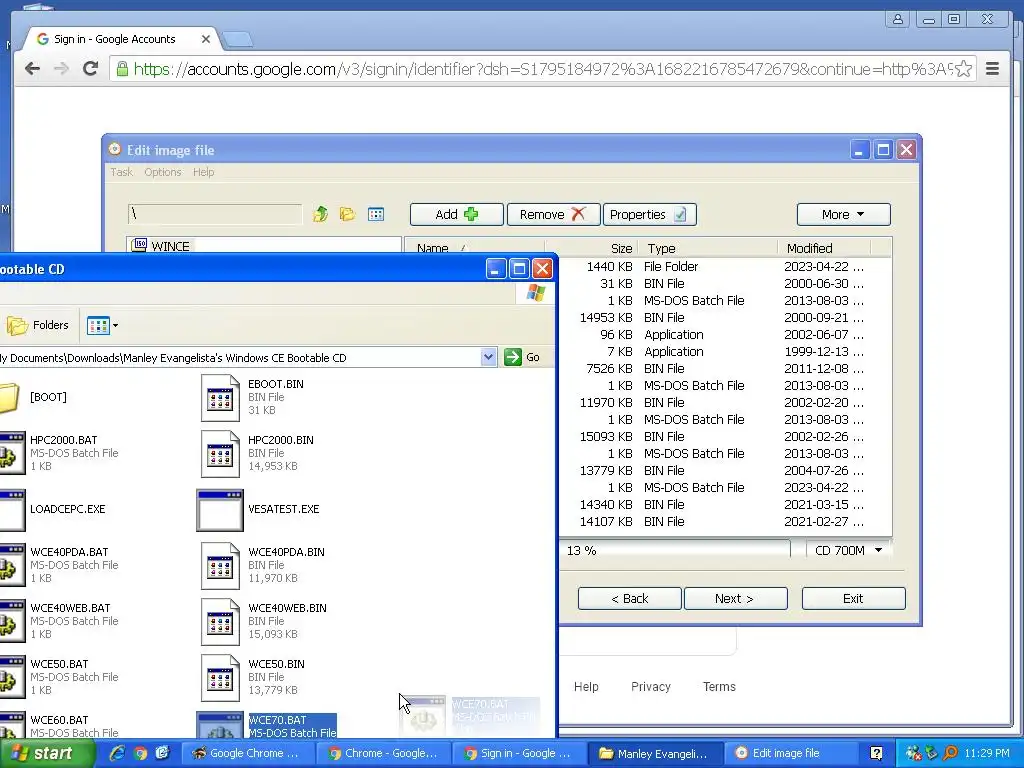
Task: Go up a folder in Edit image file
Action: 320,214
